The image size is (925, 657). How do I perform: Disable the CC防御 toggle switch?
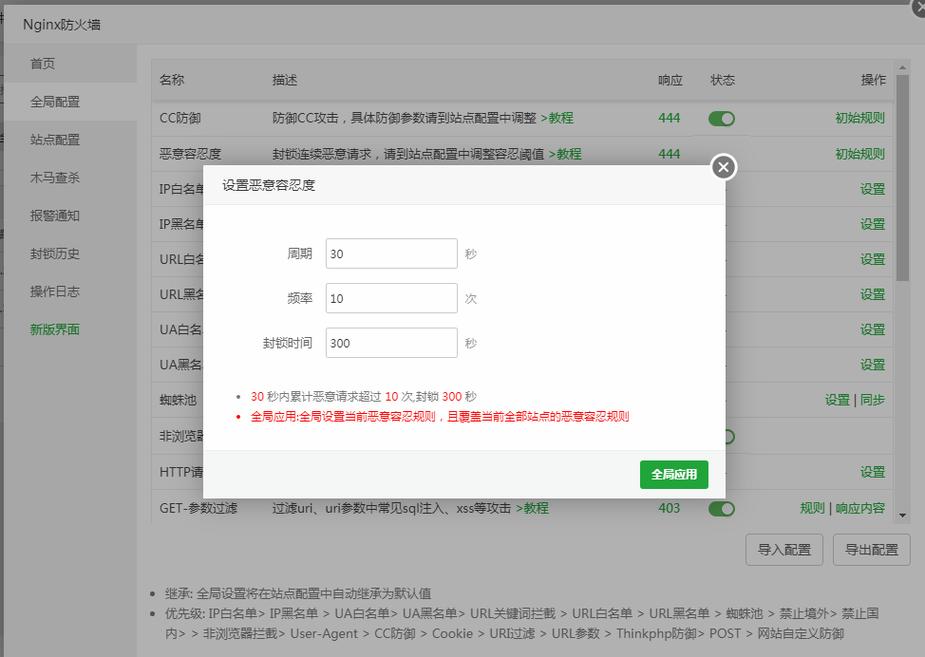click(721, 117)
